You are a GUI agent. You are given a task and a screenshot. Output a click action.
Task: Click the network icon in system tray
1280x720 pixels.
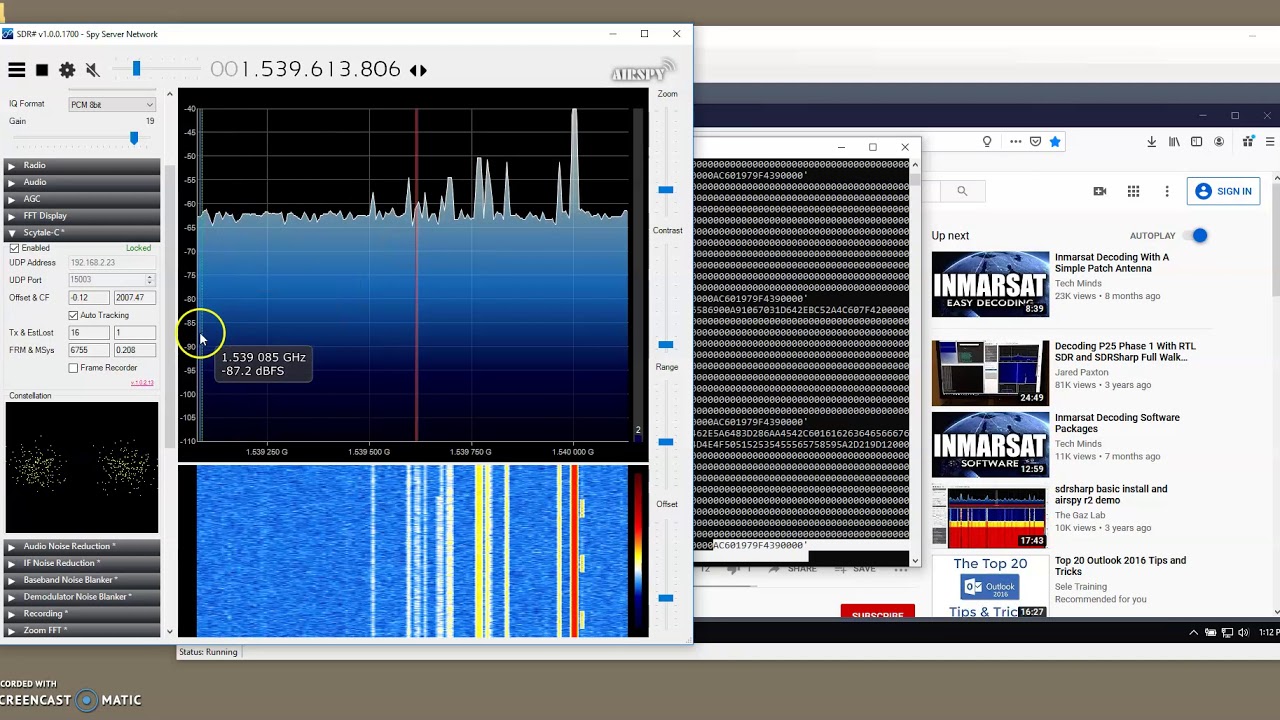point(1227,632)
